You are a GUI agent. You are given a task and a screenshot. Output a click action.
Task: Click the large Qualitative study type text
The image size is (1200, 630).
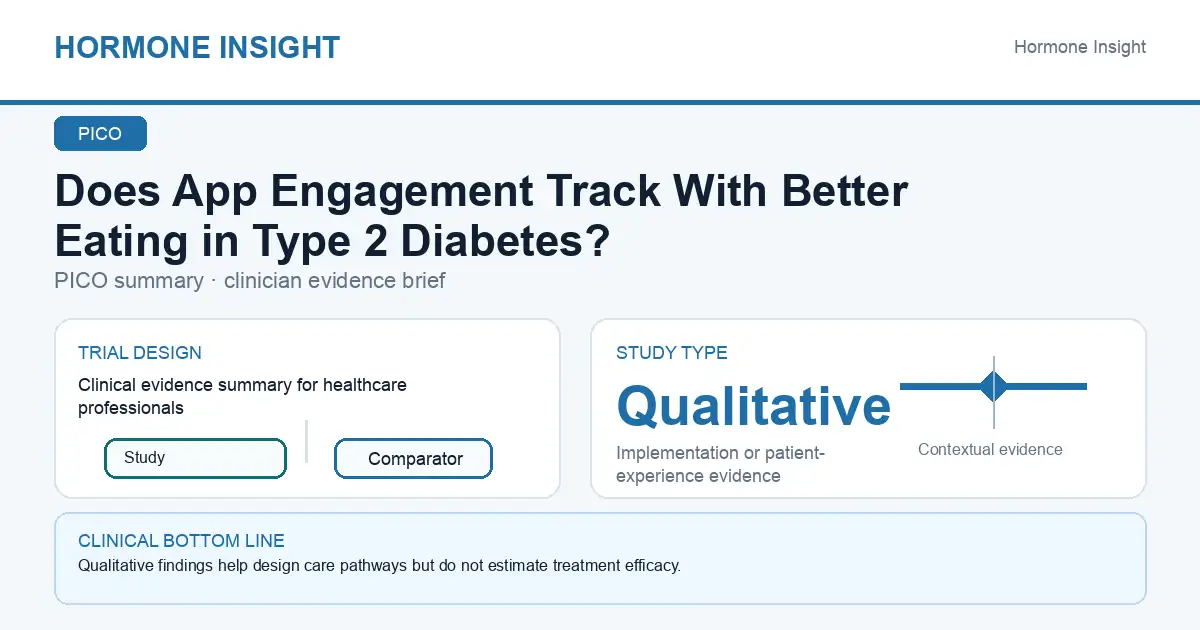(x=753, y=406)
